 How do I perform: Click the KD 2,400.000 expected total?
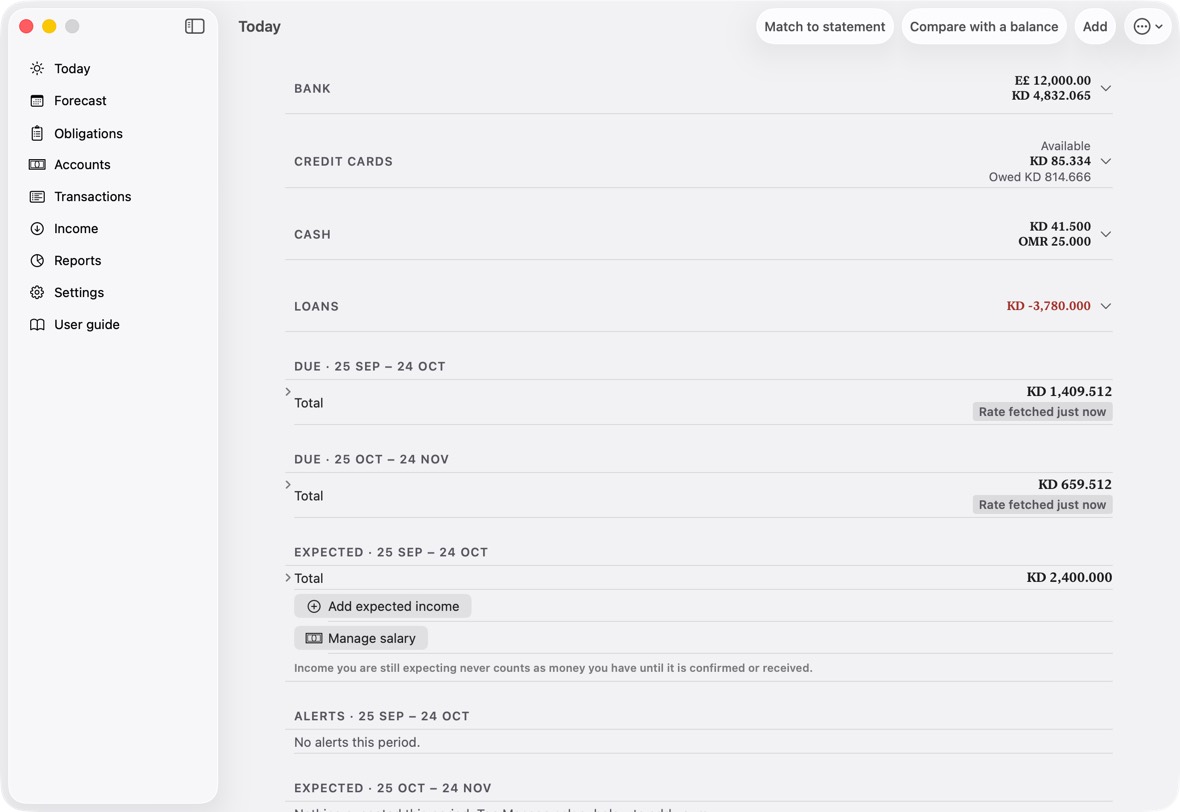(x=1069, y=577)
